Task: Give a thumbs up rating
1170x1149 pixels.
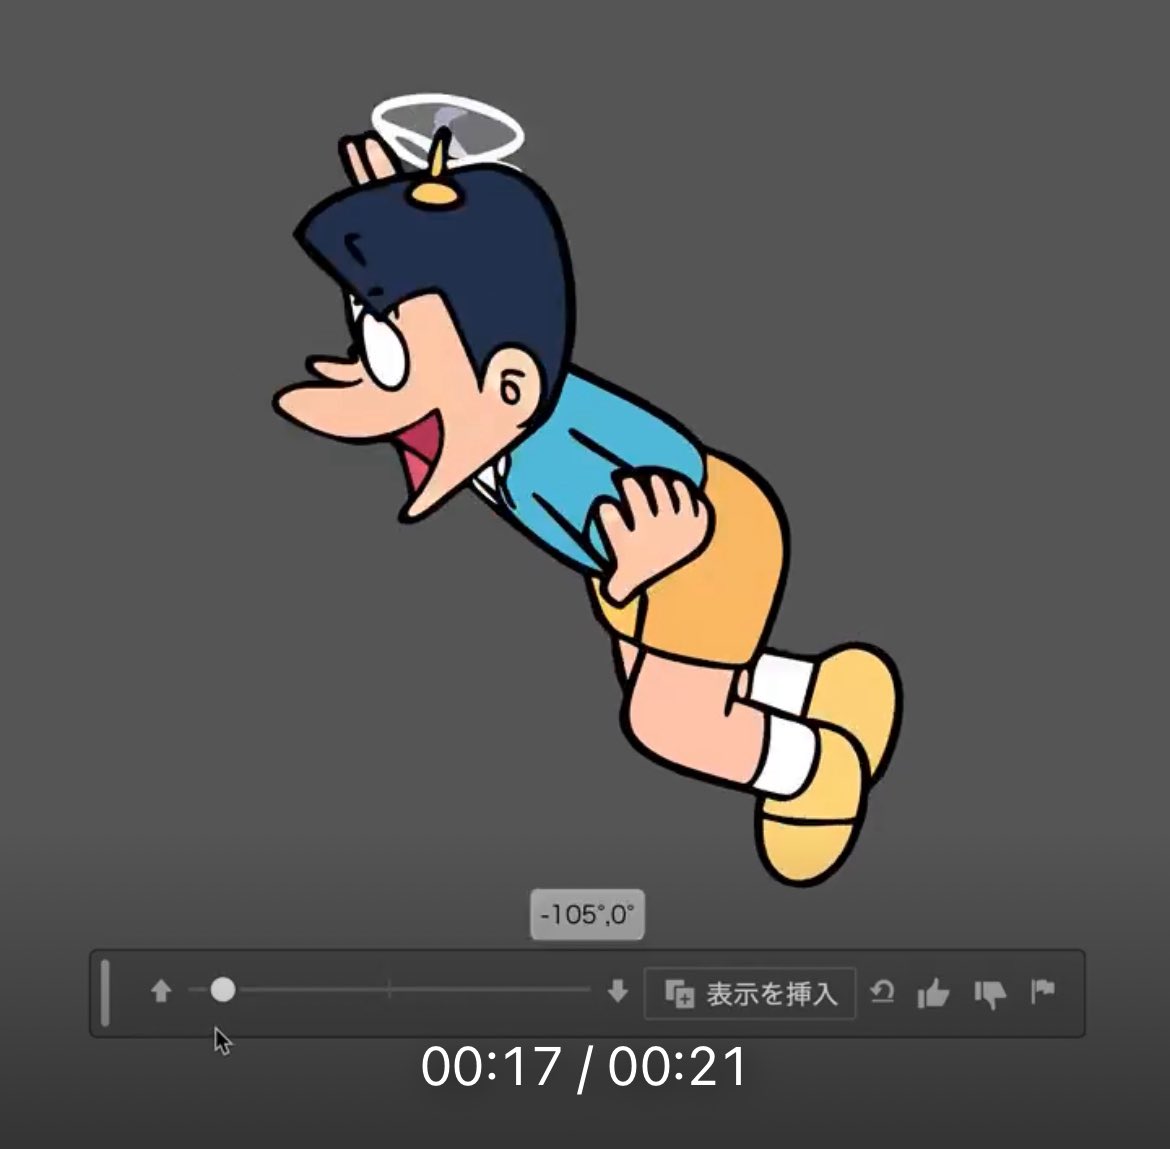Action: pos(933,993)
